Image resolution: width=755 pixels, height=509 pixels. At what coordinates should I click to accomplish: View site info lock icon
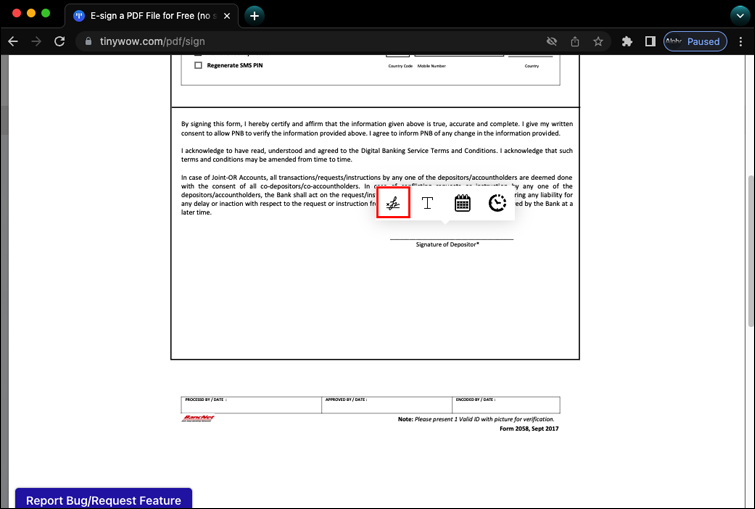pos(88,41)
